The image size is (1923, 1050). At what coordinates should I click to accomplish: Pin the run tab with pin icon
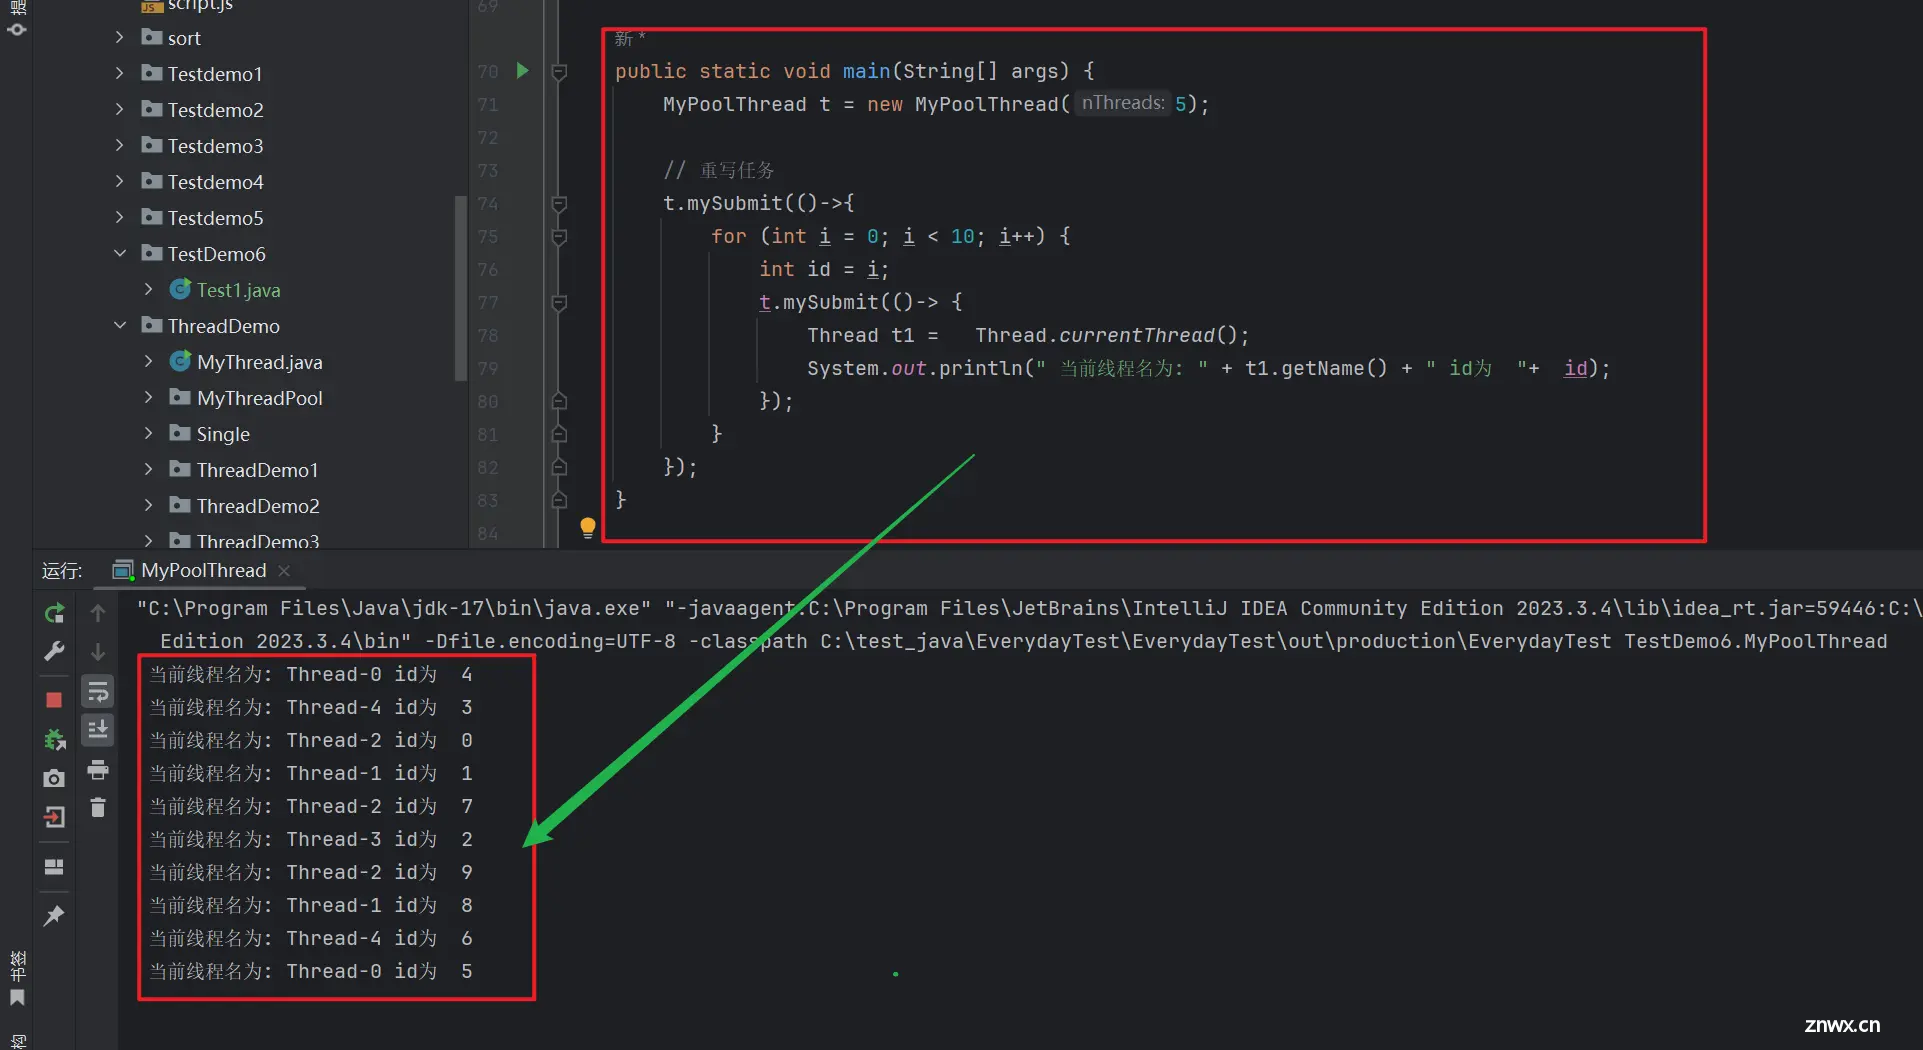(x=54, y=915)
